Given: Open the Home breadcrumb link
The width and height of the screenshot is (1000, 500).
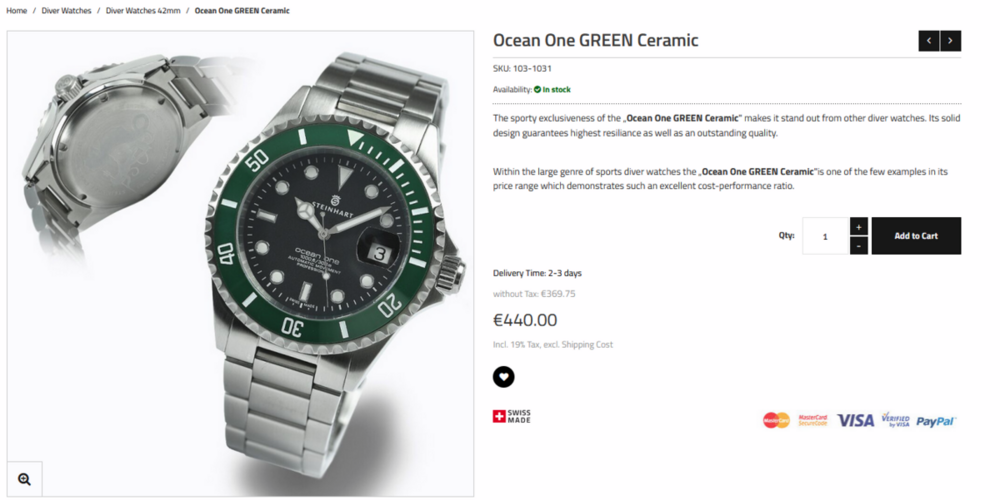Looking at the screenshot, I should pos(16,11).
